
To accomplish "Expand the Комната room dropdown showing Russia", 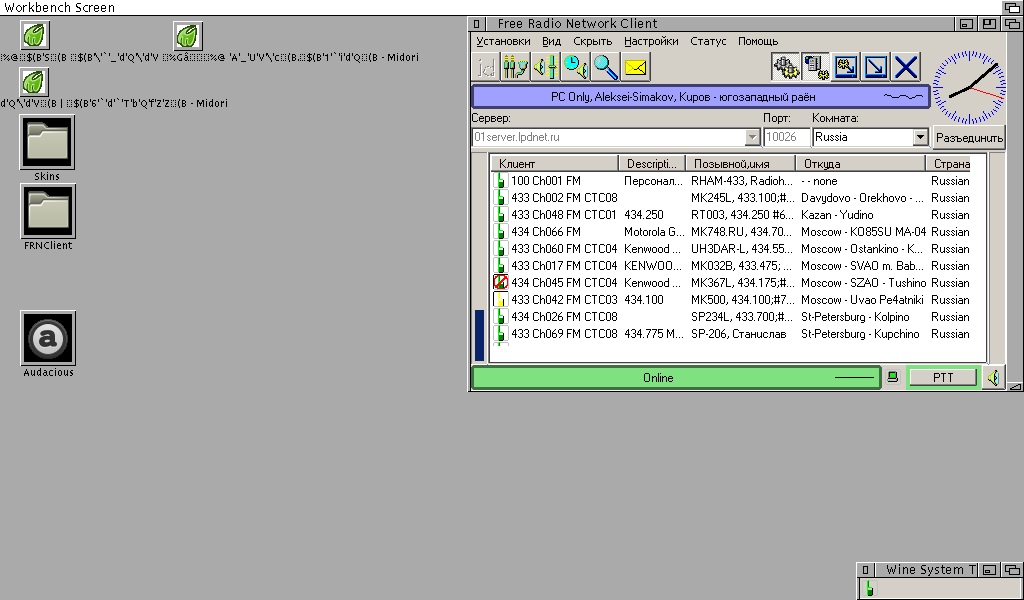I will coord(920,137).
